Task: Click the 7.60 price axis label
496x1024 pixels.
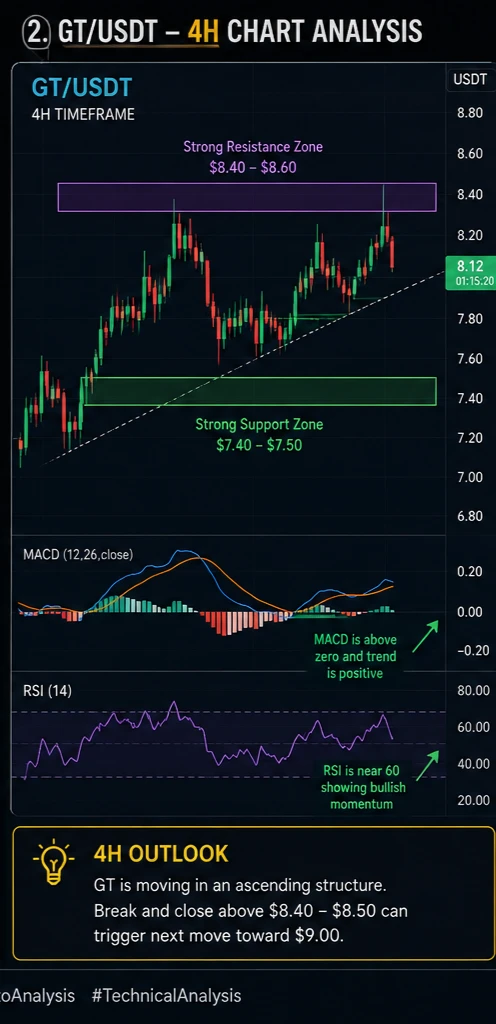Action: 470,359
